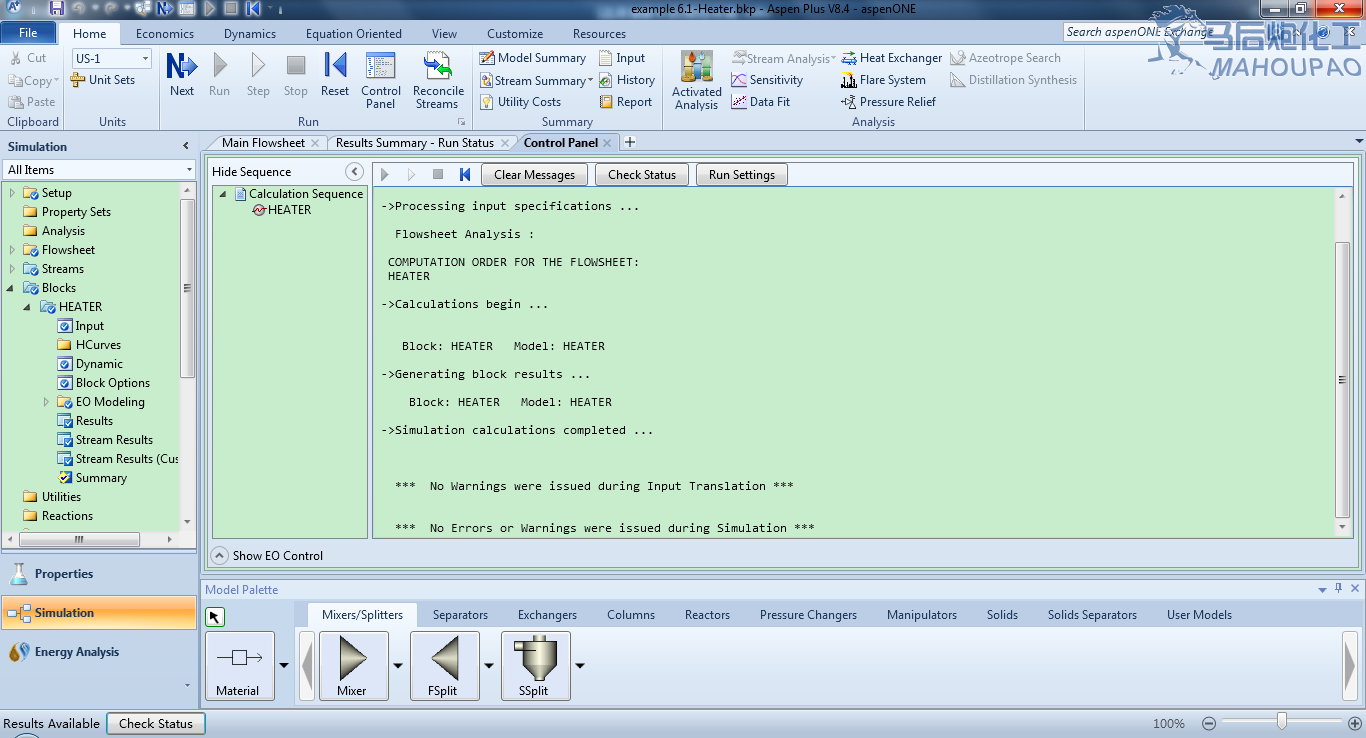Open Heat Exchanger analysis

tap(892, 58)
